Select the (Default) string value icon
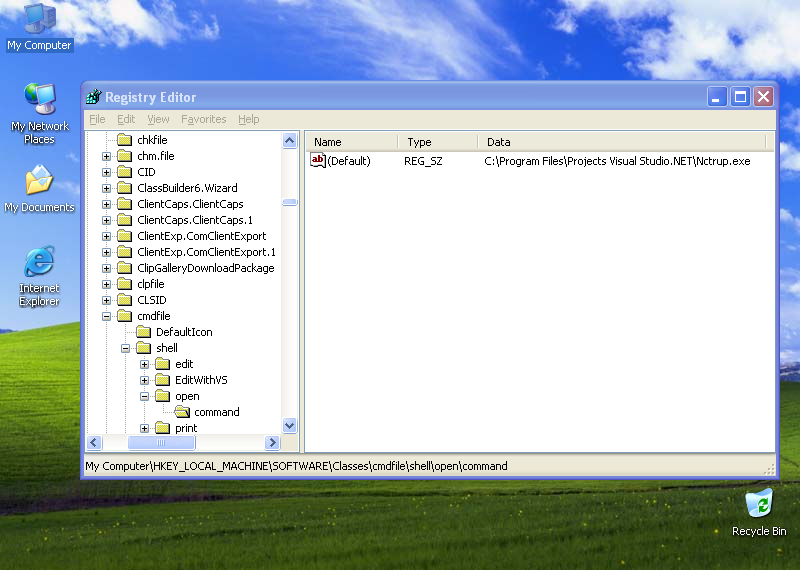The image size is (800, 570). coord(318,160)
